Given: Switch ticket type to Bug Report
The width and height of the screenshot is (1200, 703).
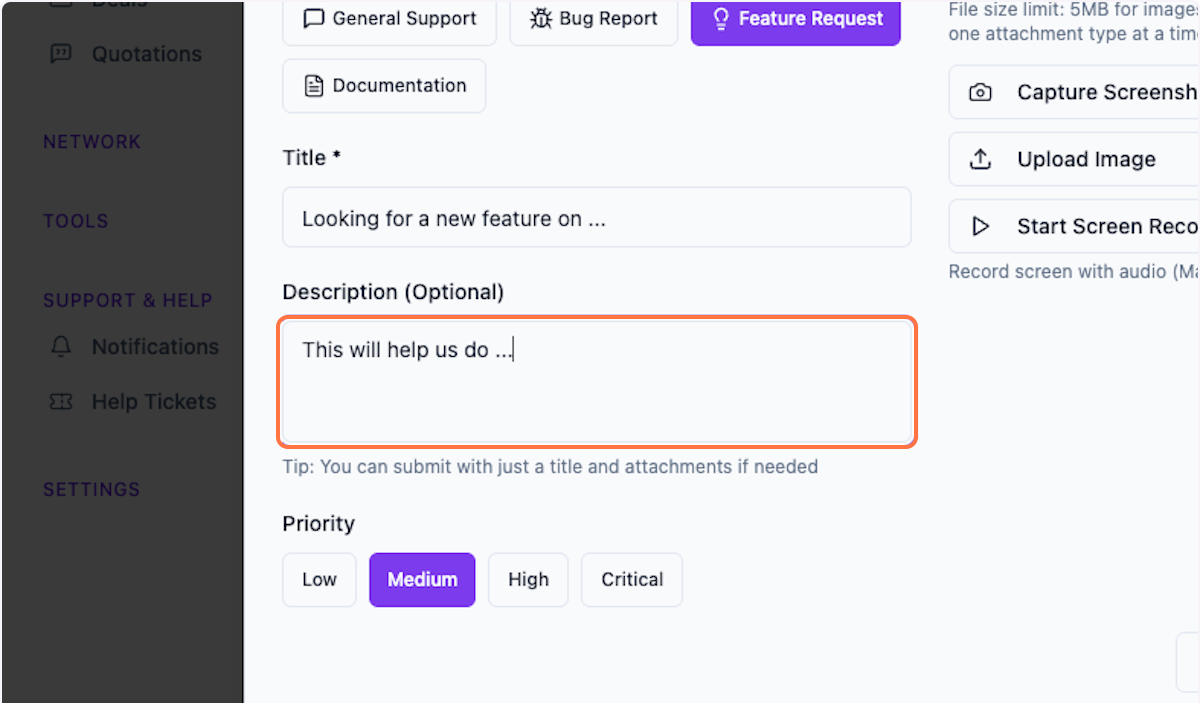Looking at the screenshot, I should click(593, 18).
